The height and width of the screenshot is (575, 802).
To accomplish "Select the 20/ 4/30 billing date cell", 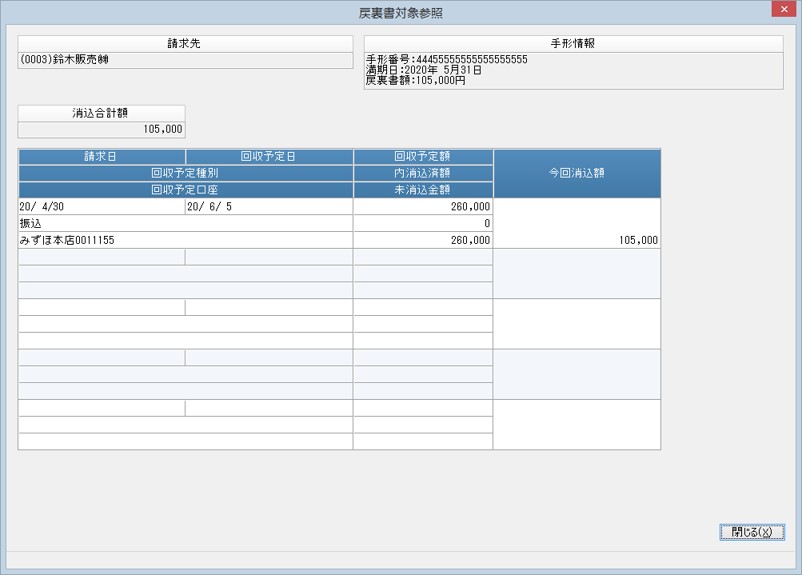I will [101, 207].
